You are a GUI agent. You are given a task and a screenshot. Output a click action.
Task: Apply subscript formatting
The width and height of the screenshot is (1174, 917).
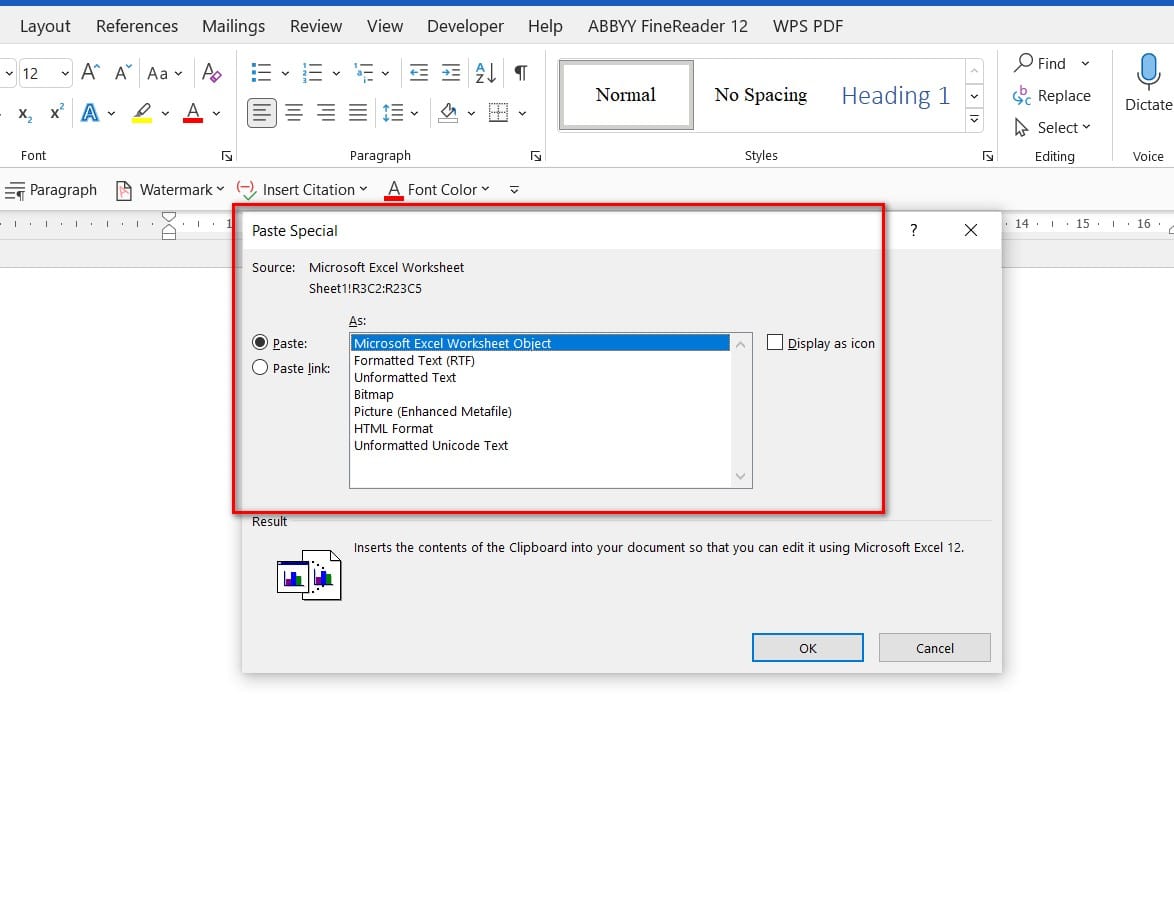tap(25, 114)
